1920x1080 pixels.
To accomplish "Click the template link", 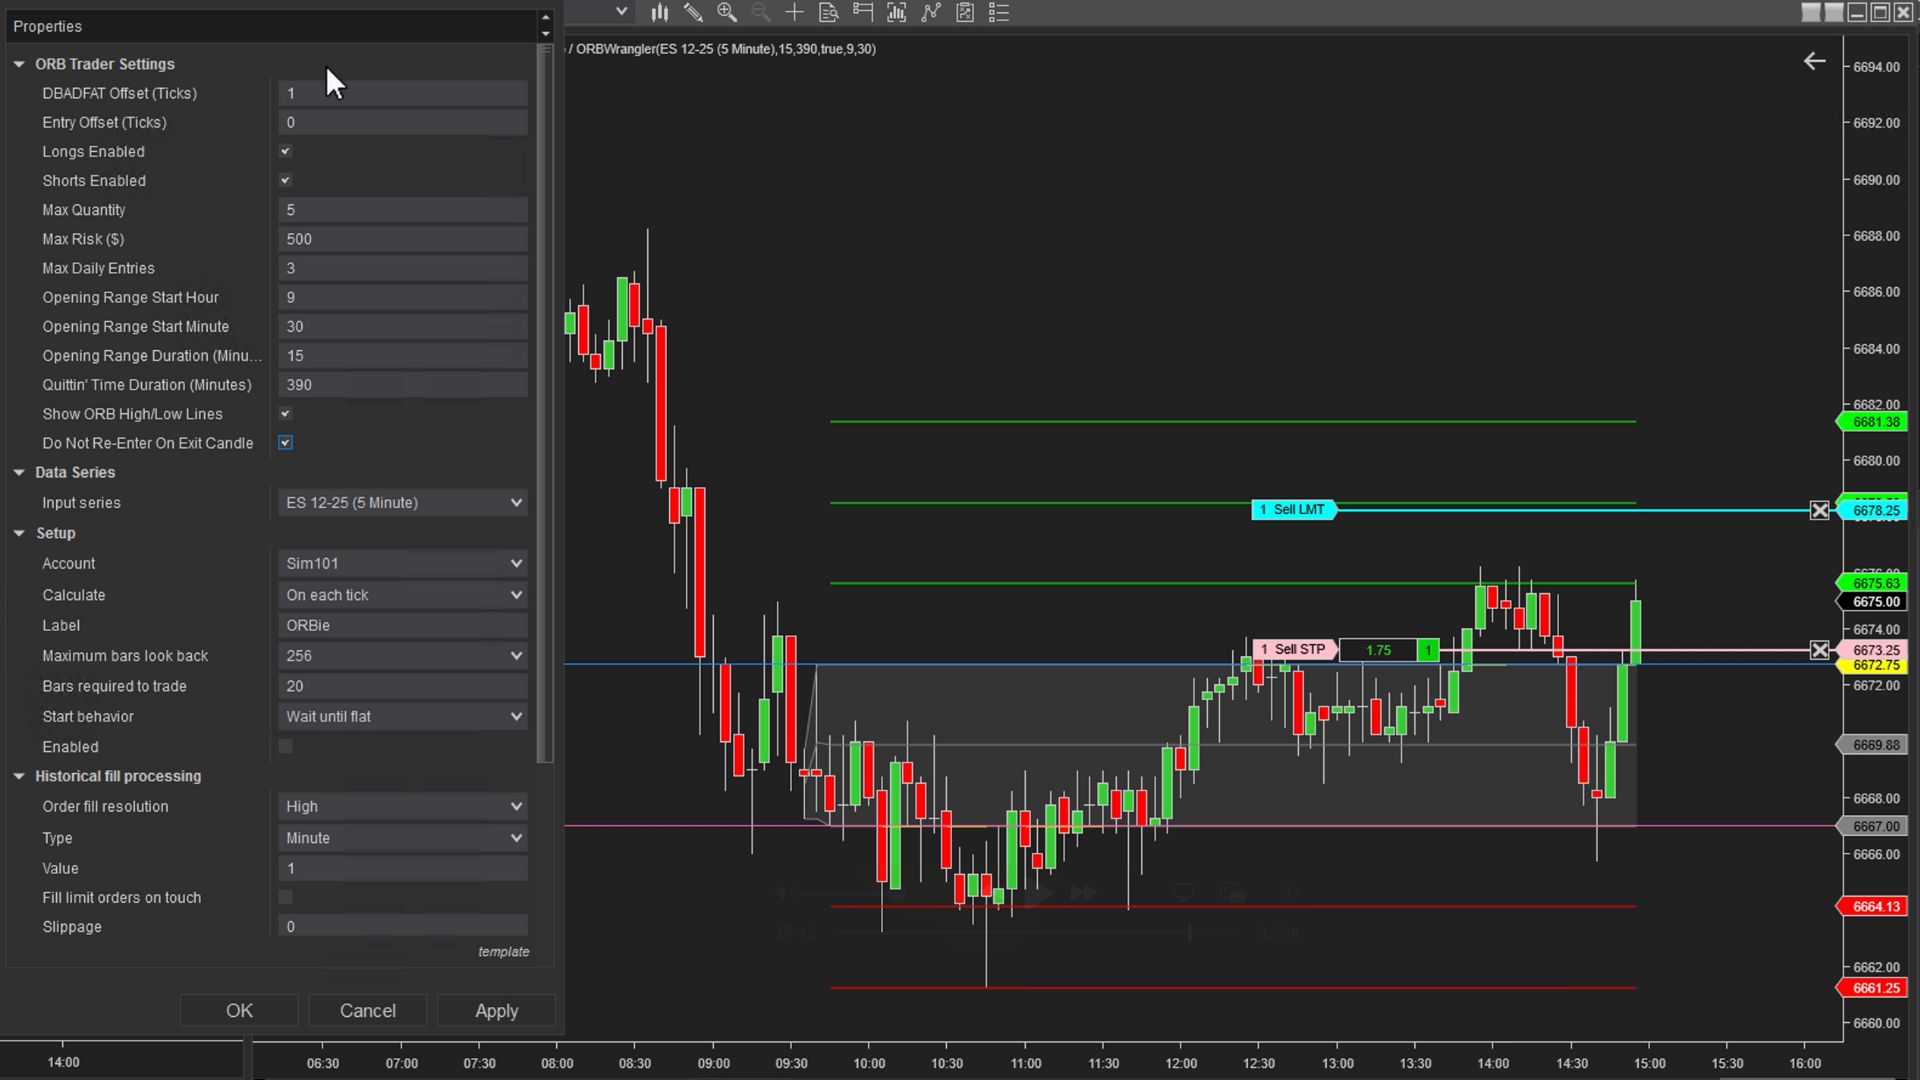I will [503, 952].
